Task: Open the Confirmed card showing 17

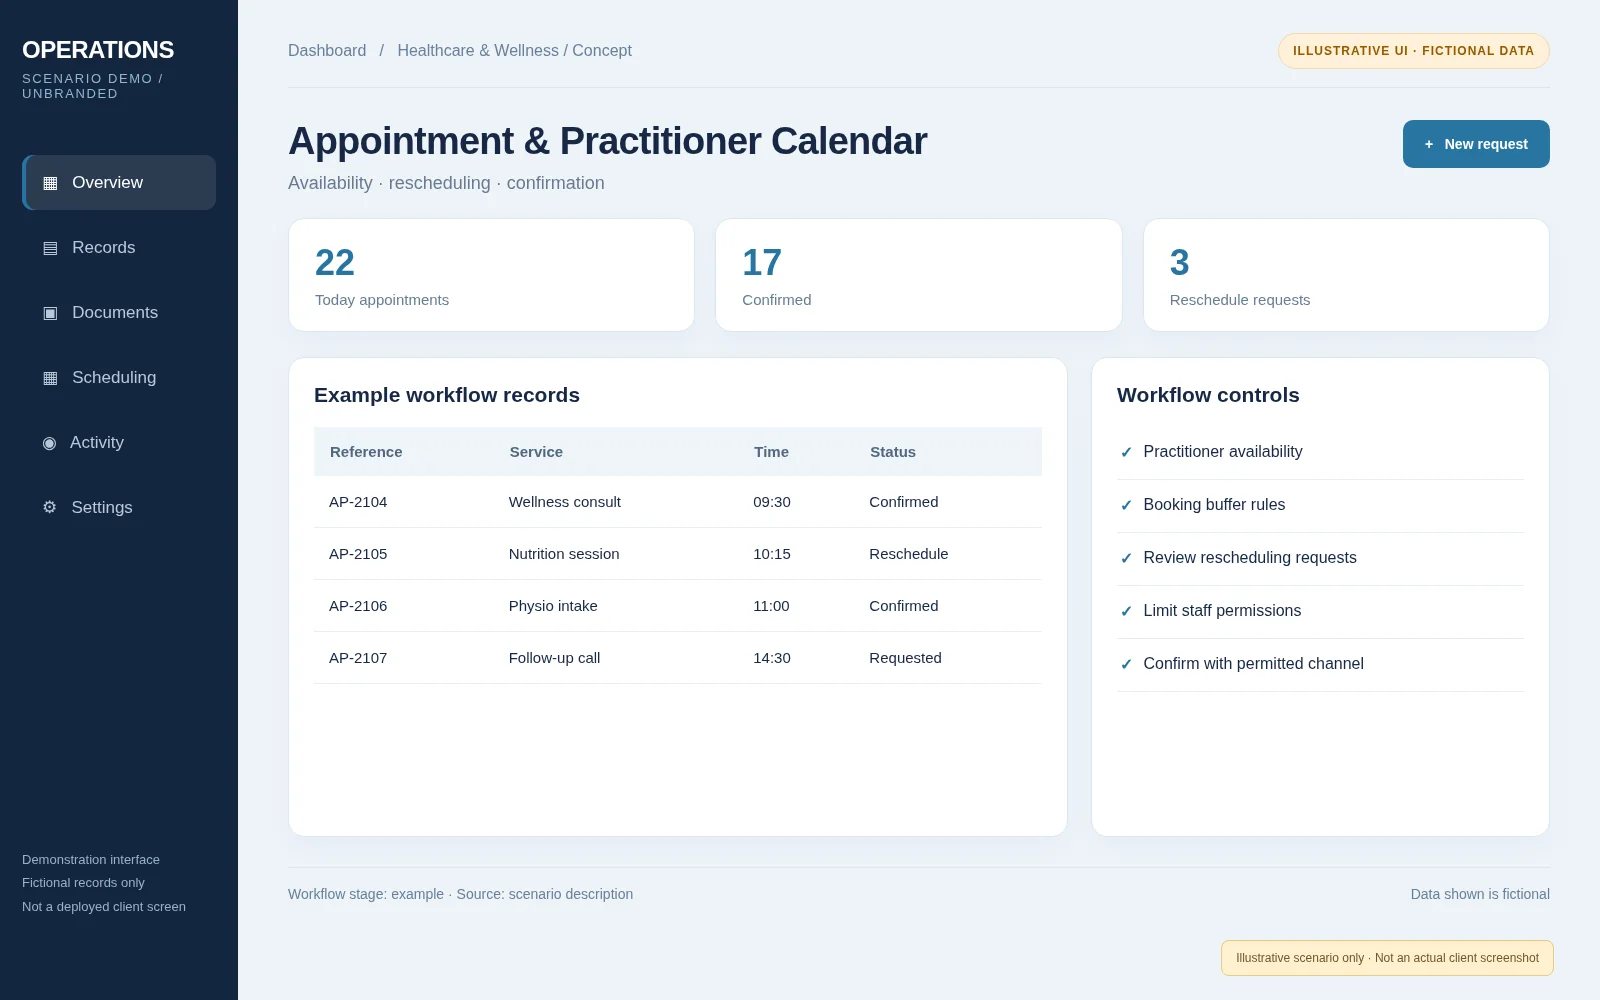Action: [919, 275]
